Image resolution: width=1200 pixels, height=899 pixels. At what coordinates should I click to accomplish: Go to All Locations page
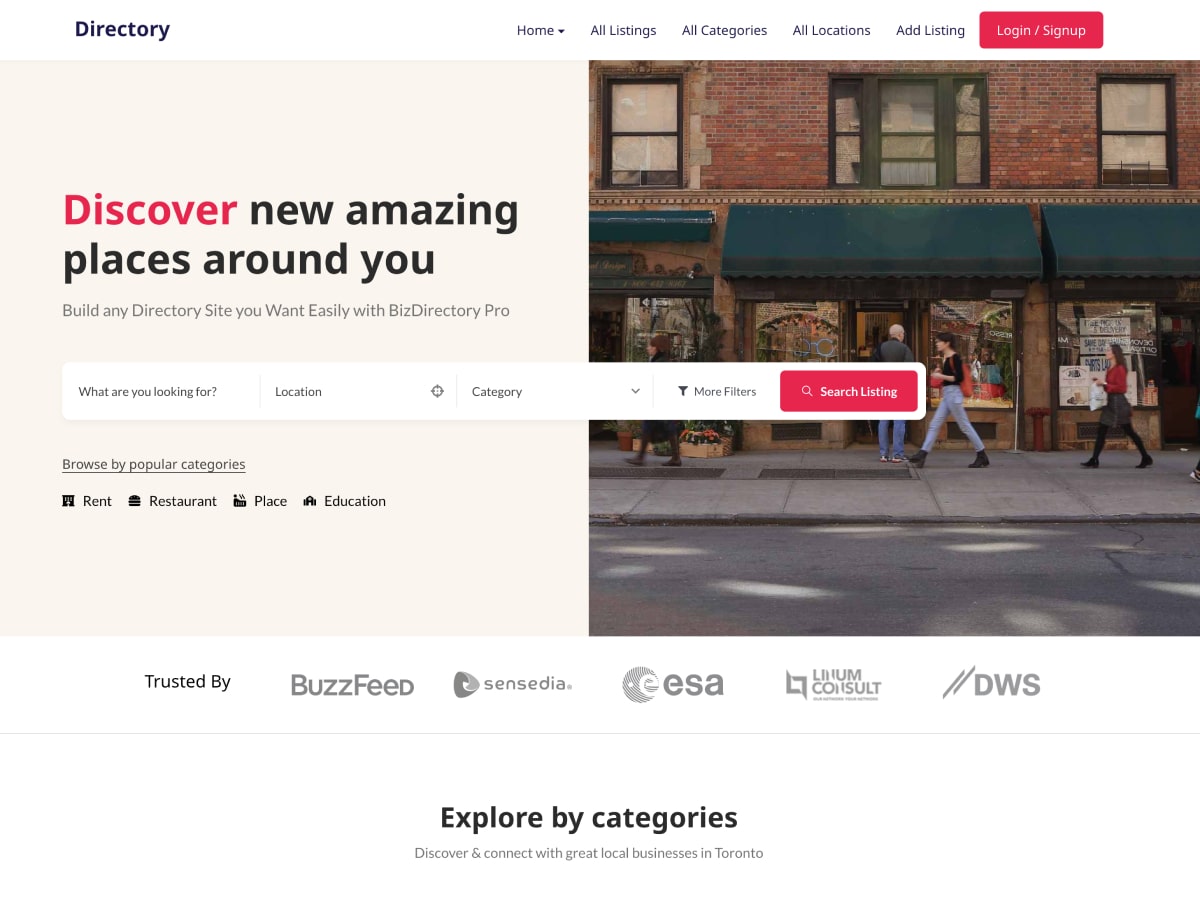tap(832, 30)
